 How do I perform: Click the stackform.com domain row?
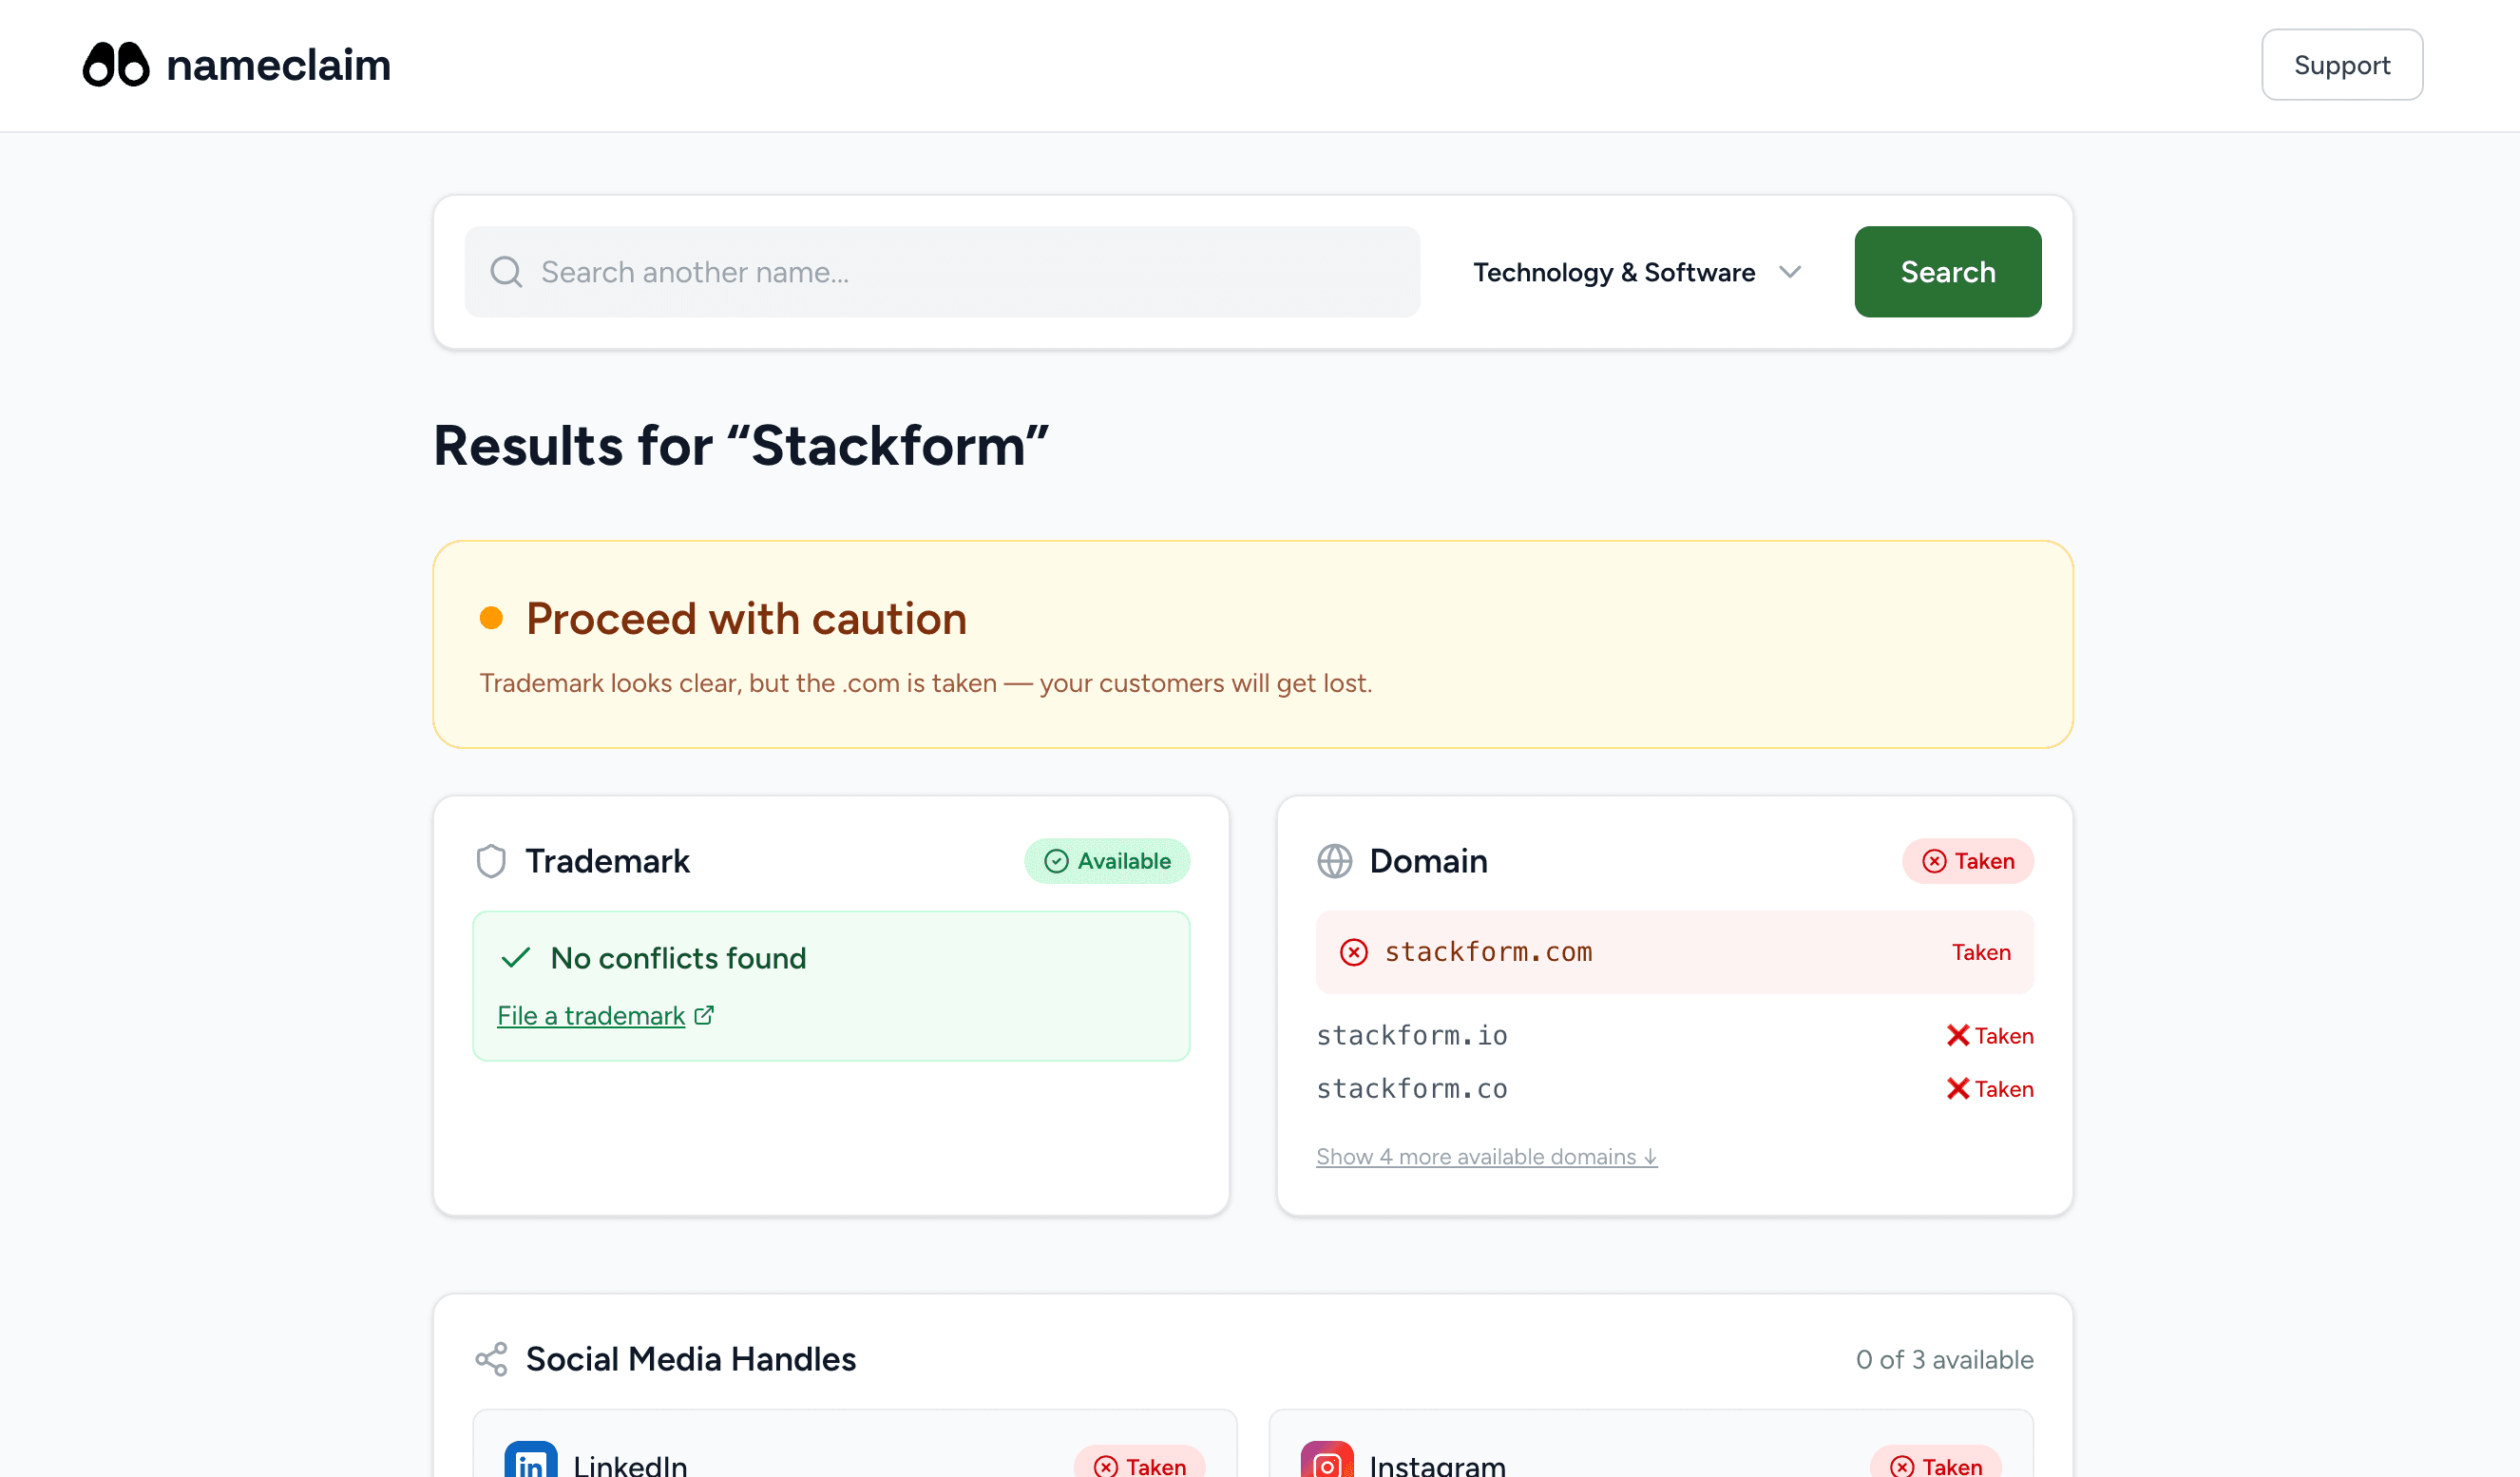coord(1674,952)
